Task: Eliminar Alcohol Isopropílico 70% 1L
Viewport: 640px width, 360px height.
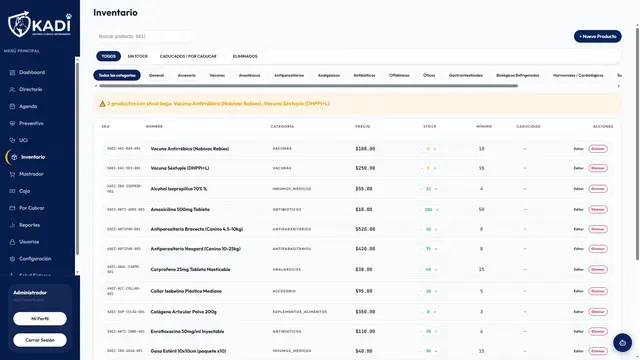Action: [598, 189]
